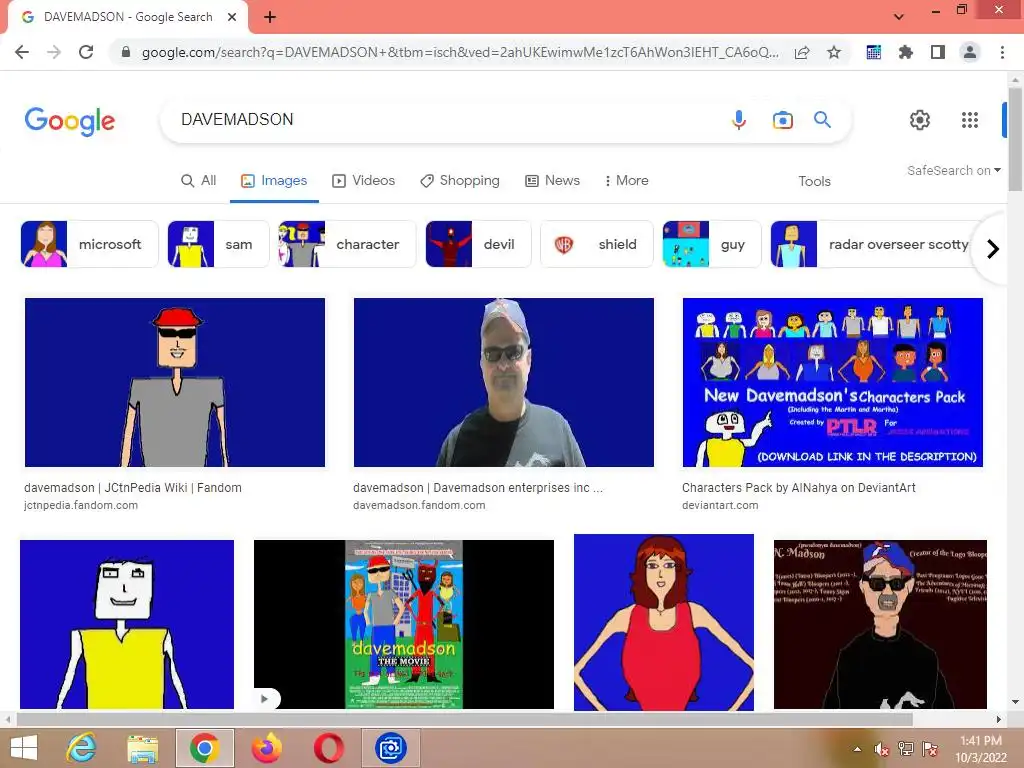1024x768 pixels.
Task: Open Characters Pack by AlNahya DeviantArt link
Action: pyautogui.click(x=799, y=488)
